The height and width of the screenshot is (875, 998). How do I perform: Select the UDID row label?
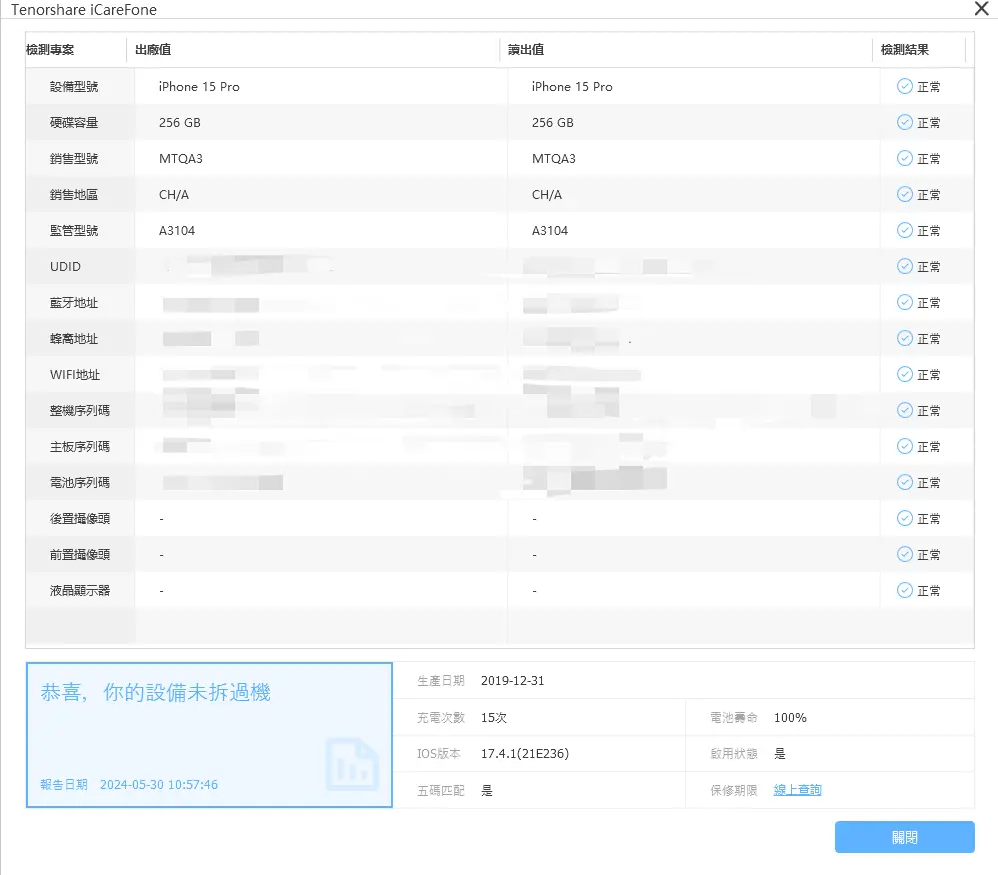click(65, 267)
